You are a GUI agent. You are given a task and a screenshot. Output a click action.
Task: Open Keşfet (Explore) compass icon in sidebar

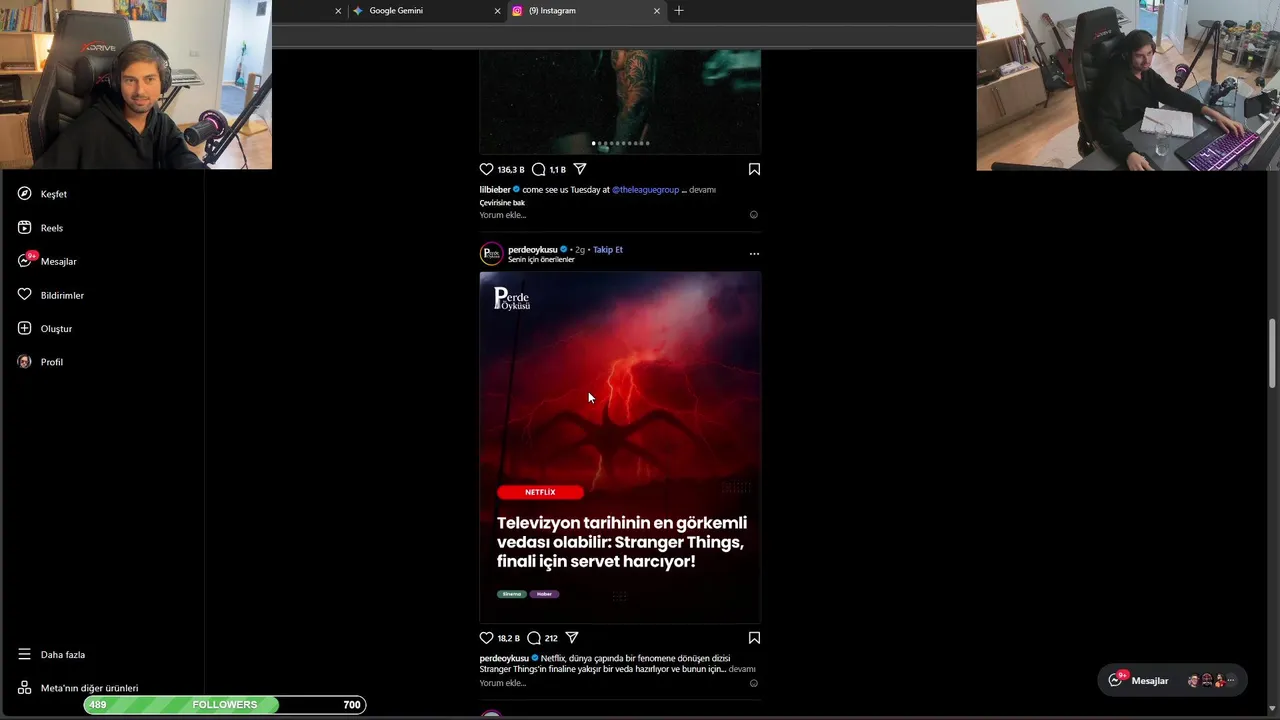tap(24, 194)
